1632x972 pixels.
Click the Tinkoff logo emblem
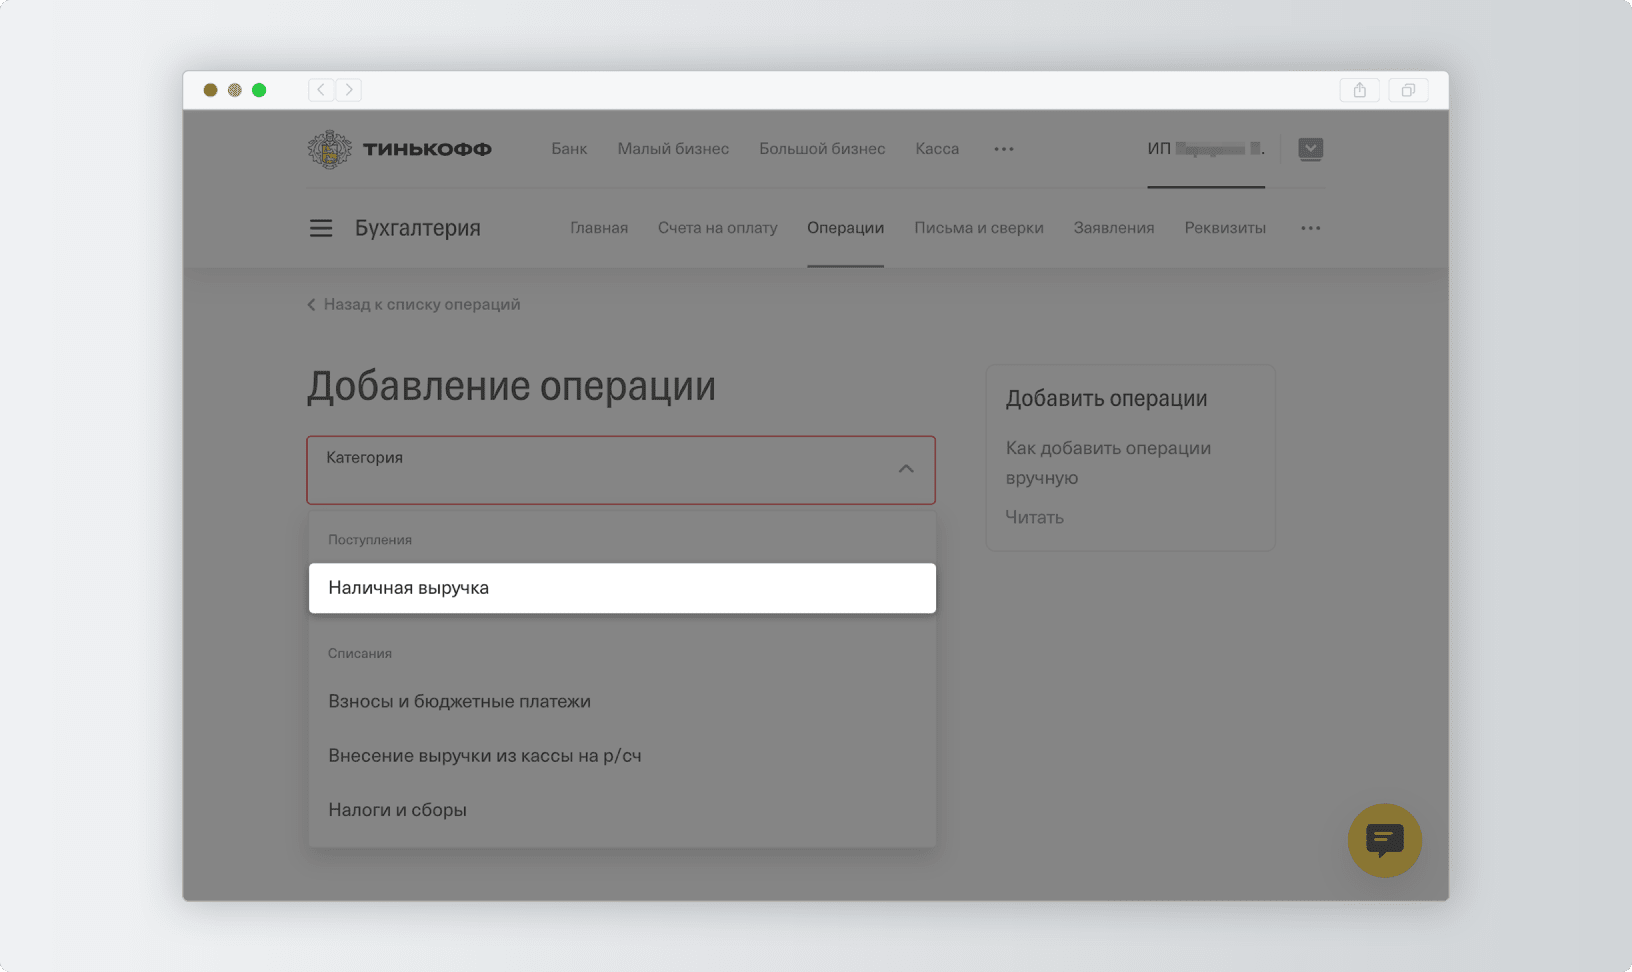[329, 149]
